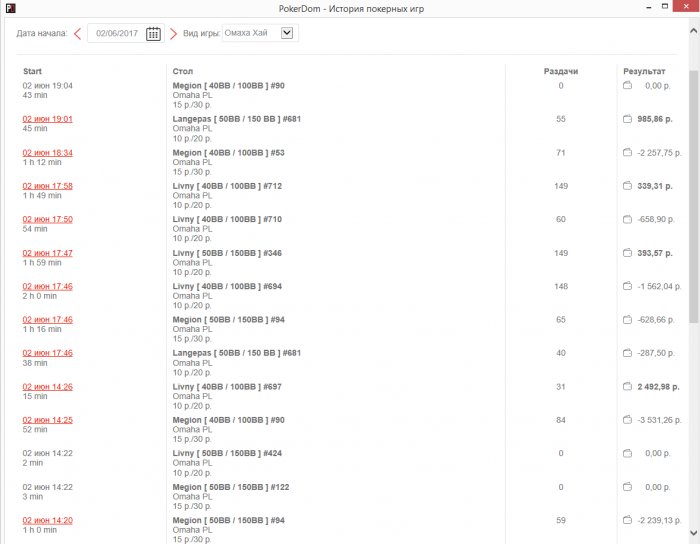This screenshot has width=700, height=544.
Task: Open session link 02 июн 18:34
Action: tap(47, 153)
